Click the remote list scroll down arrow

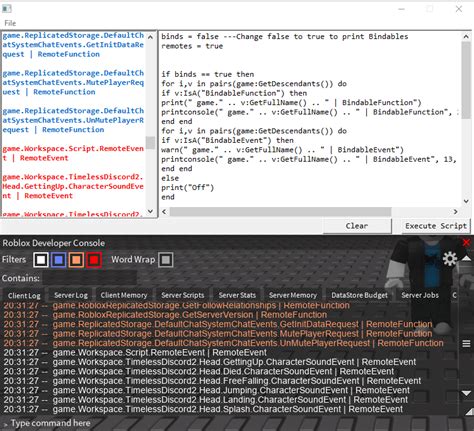point(150,211)
